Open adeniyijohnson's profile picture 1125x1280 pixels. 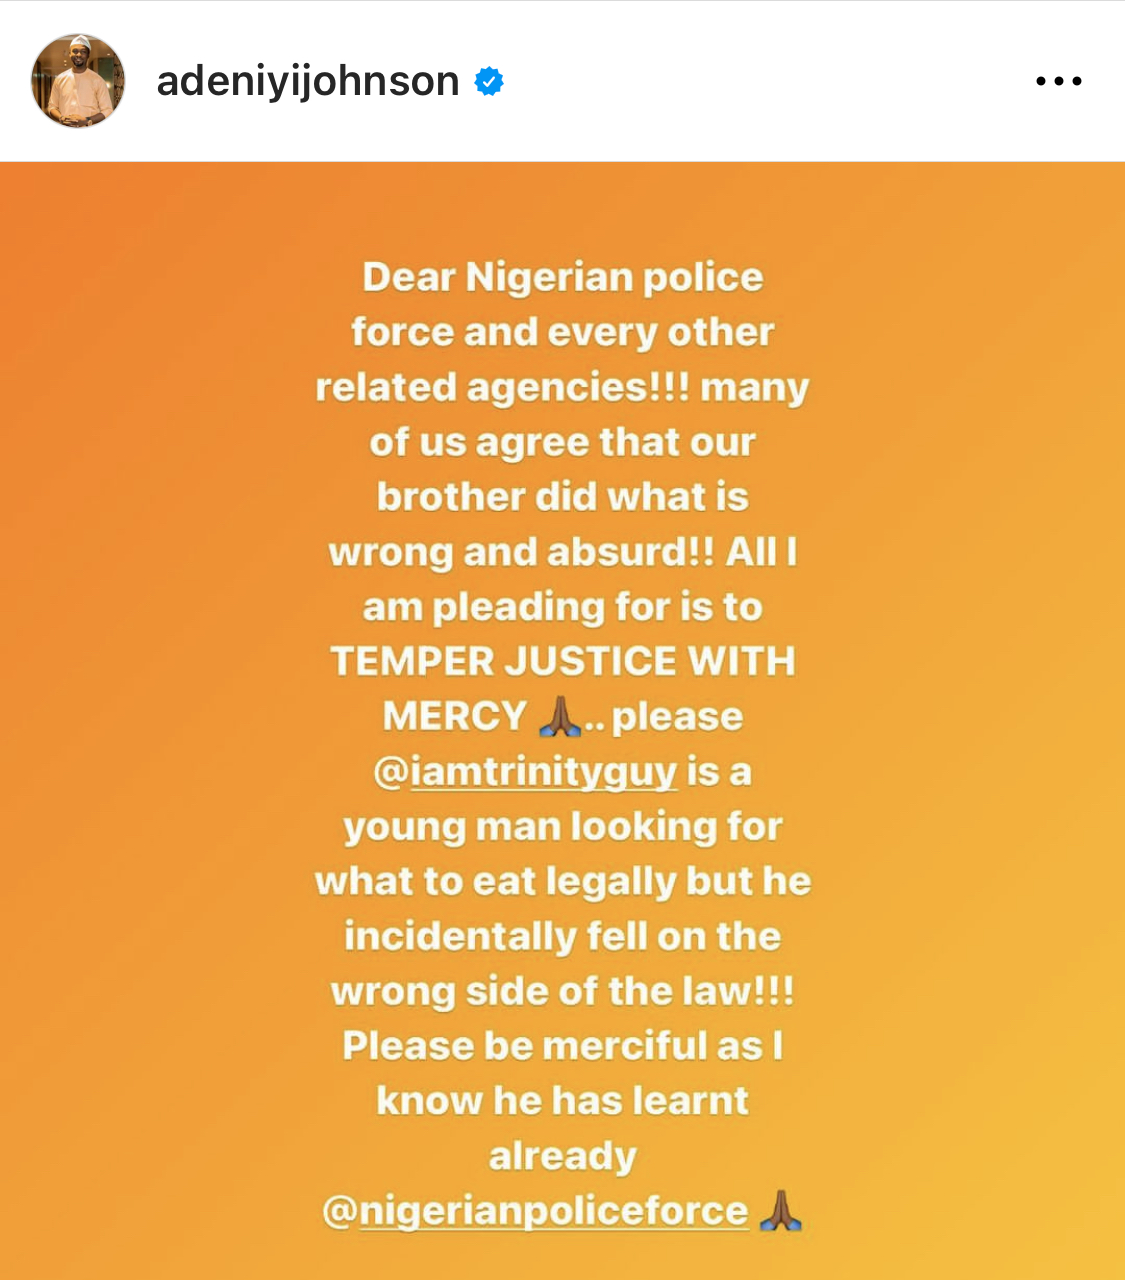(x=78, y=81)
